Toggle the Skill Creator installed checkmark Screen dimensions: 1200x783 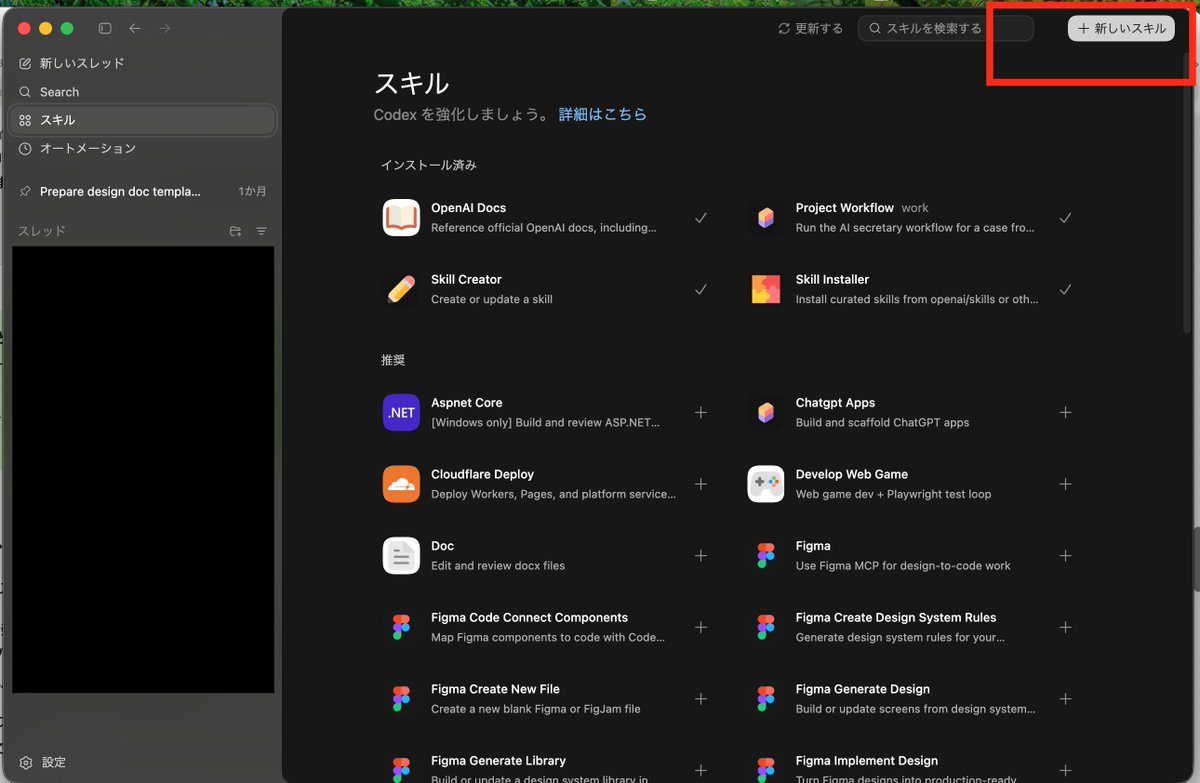(x=701, y=289)
